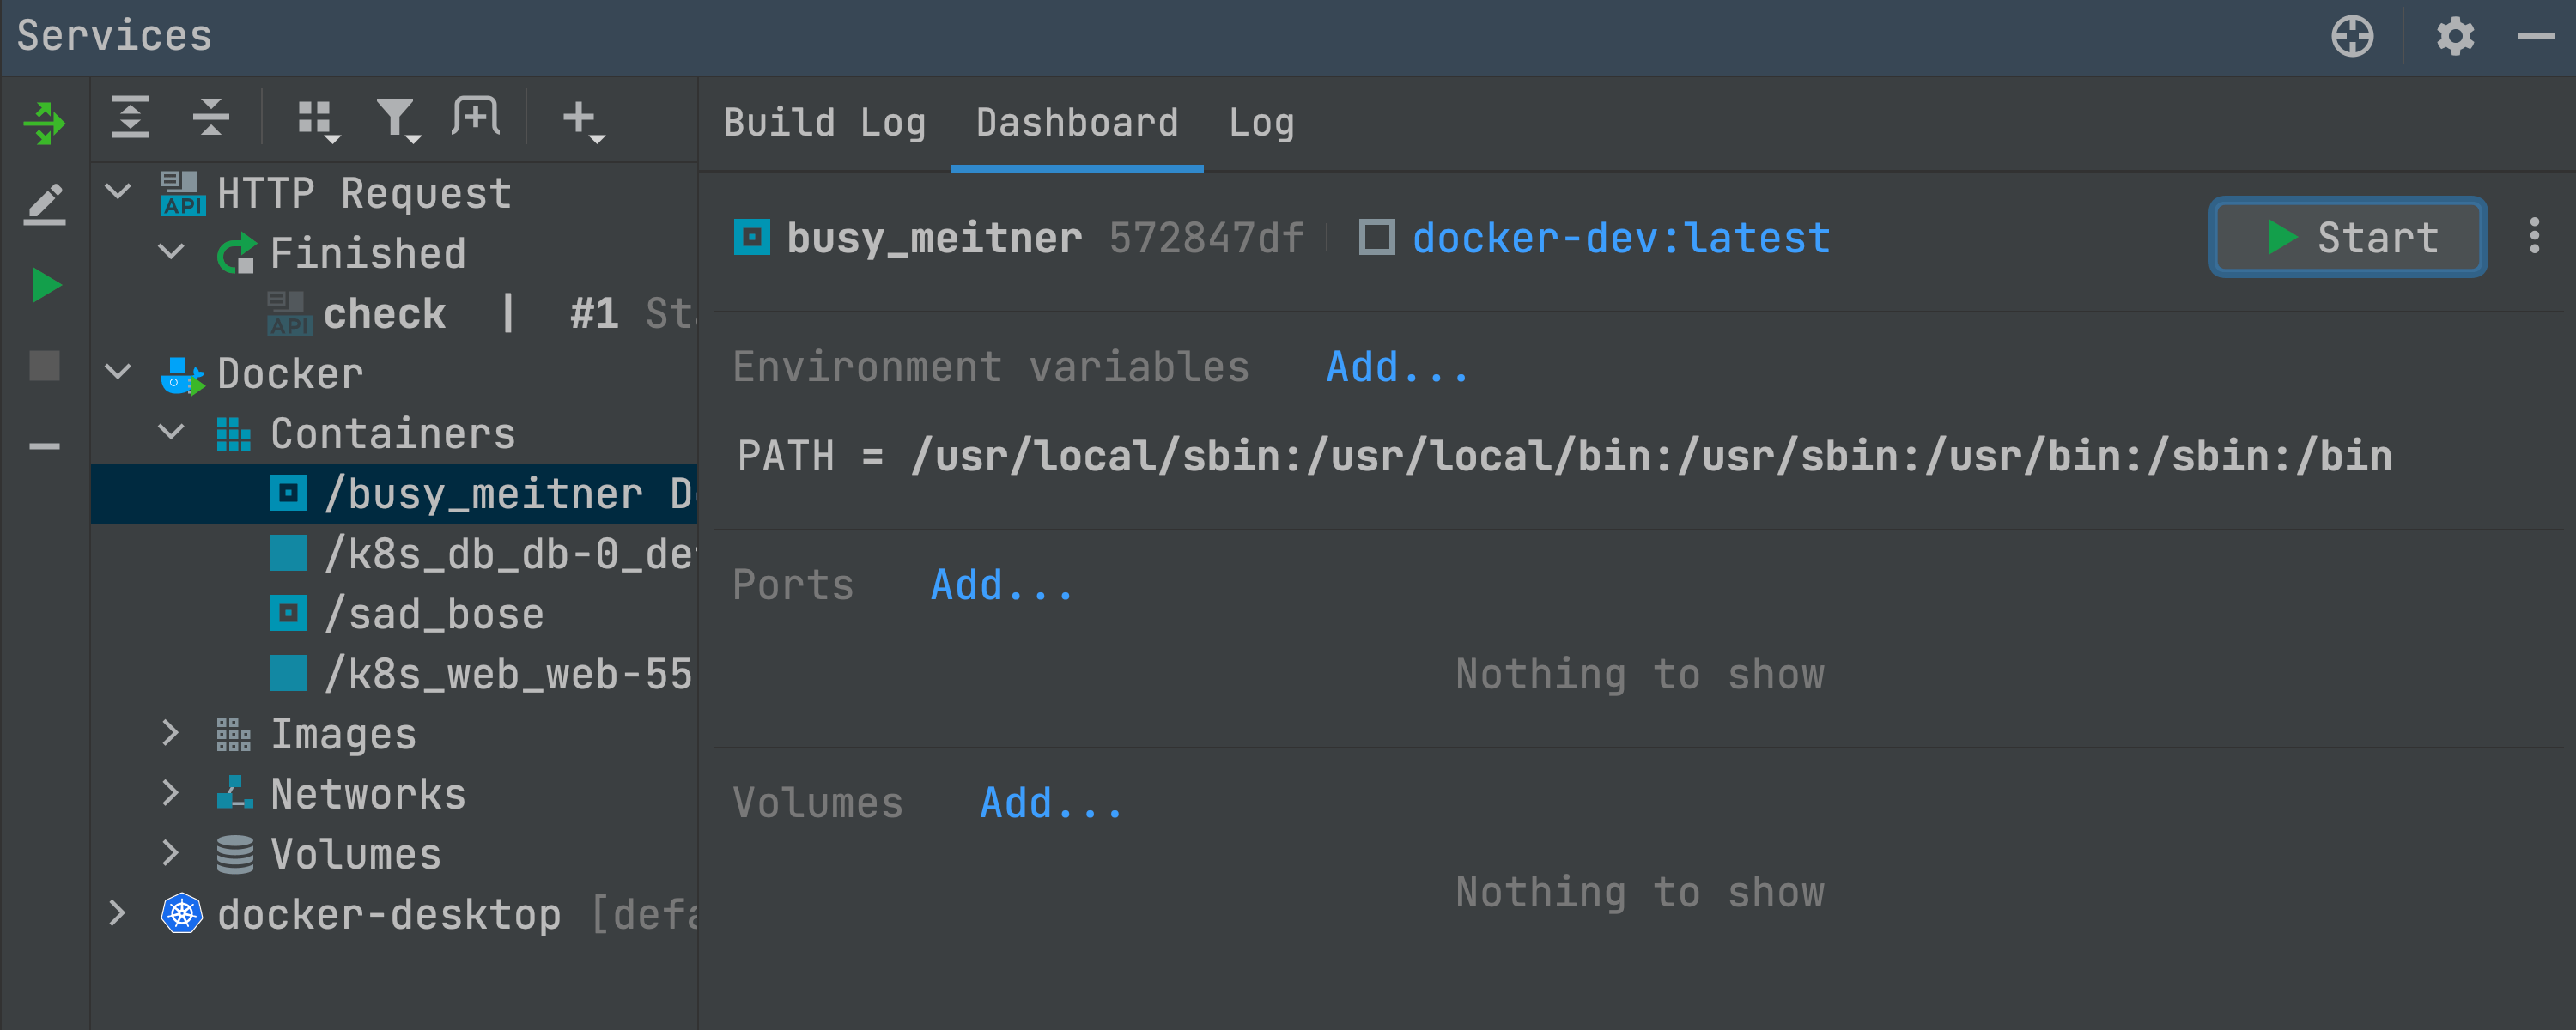Switch to the Build Log tab
The image size is (2576, 1030).
tap(824, 123)
